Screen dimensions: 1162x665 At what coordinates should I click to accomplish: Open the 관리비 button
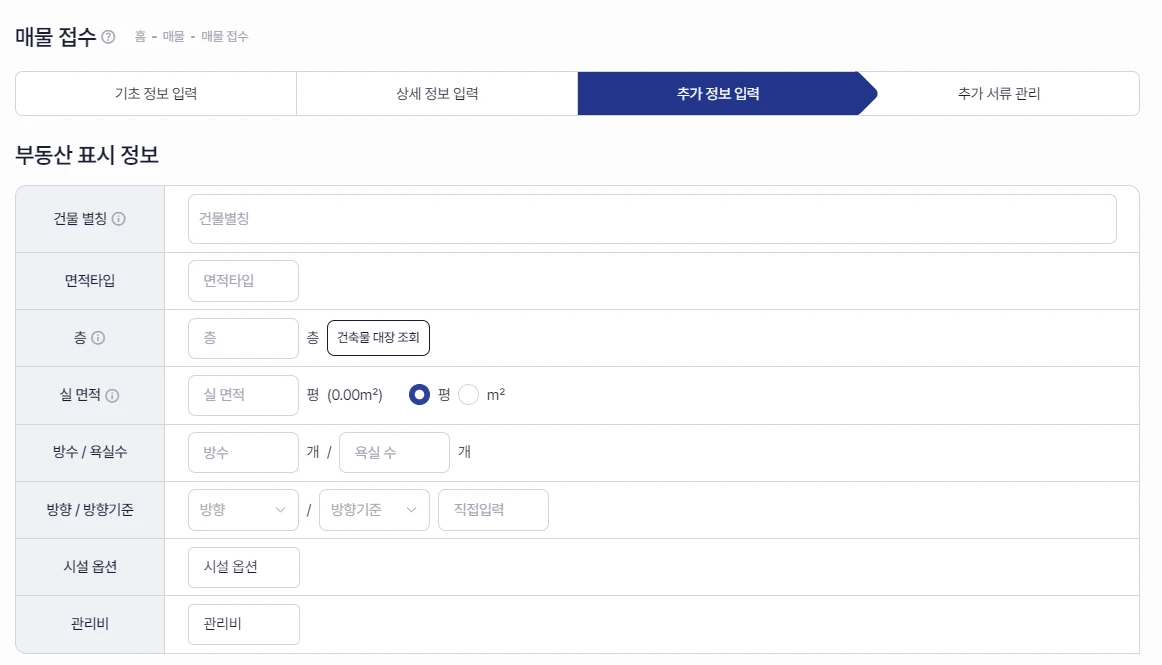coord(244,624)
